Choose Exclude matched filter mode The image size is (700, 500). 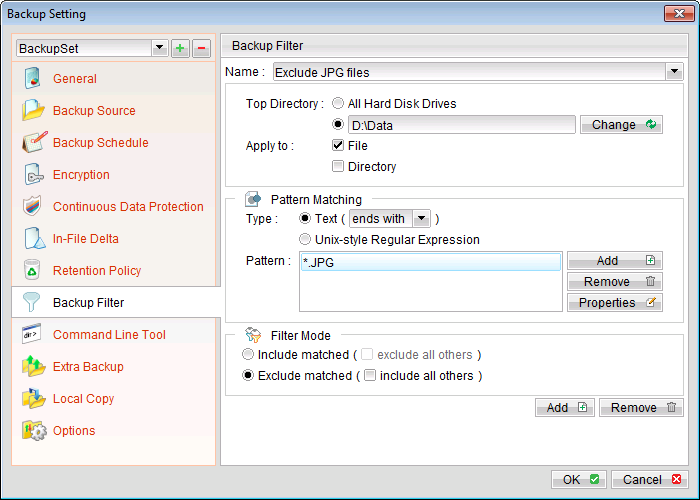click(x=248, y=375)
